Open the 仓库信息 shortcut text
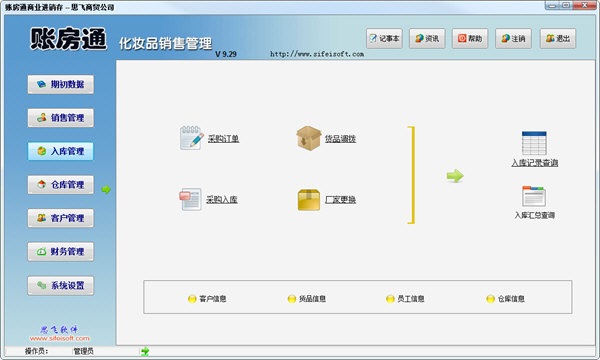The height and width of the screenshot is (360, 600). click(511, 299)
